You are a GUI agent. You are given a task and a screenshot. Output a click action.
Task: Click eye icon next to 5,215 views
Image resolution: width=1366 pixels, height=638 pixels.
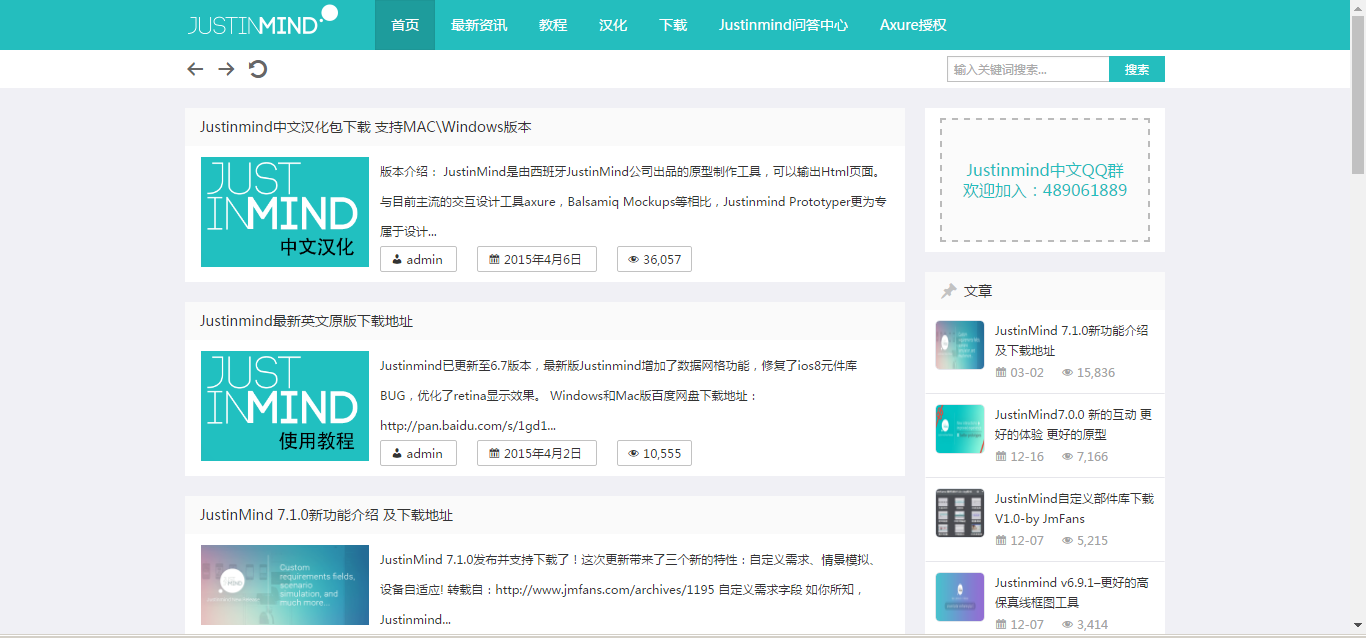1067,541
